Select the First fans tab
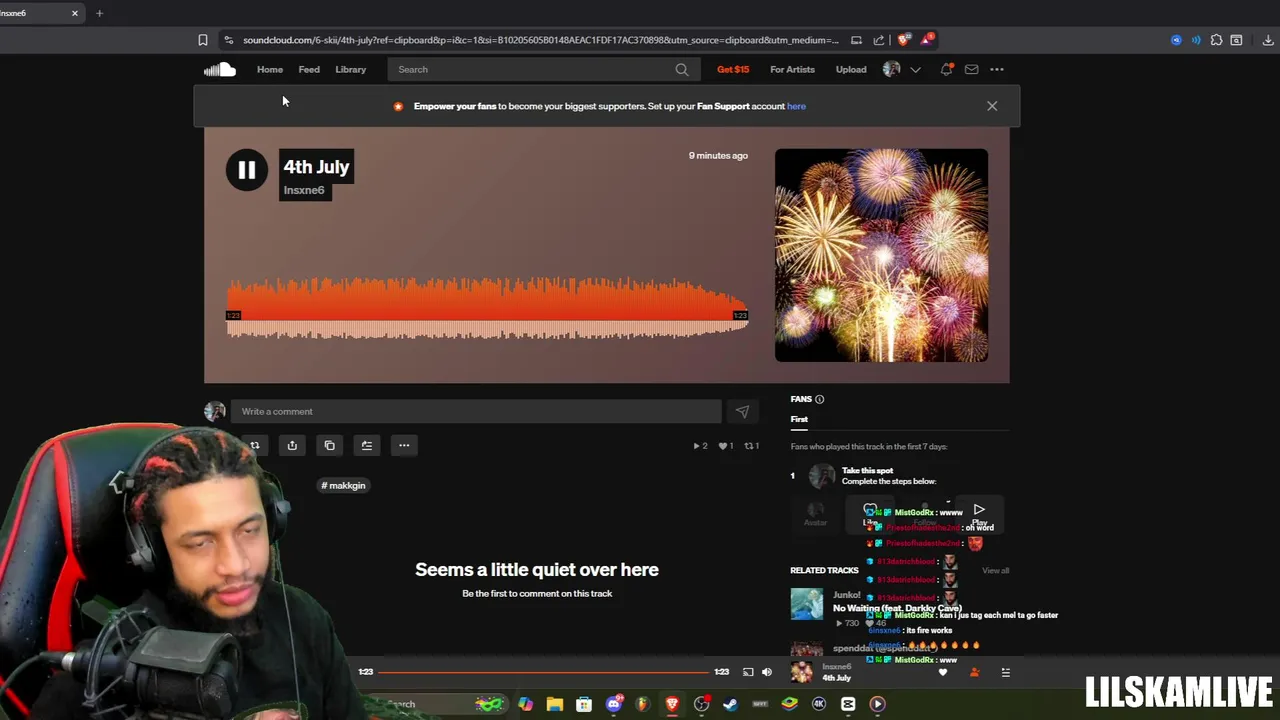Viewport: 1280px width, 720px height. click(799, 419)
